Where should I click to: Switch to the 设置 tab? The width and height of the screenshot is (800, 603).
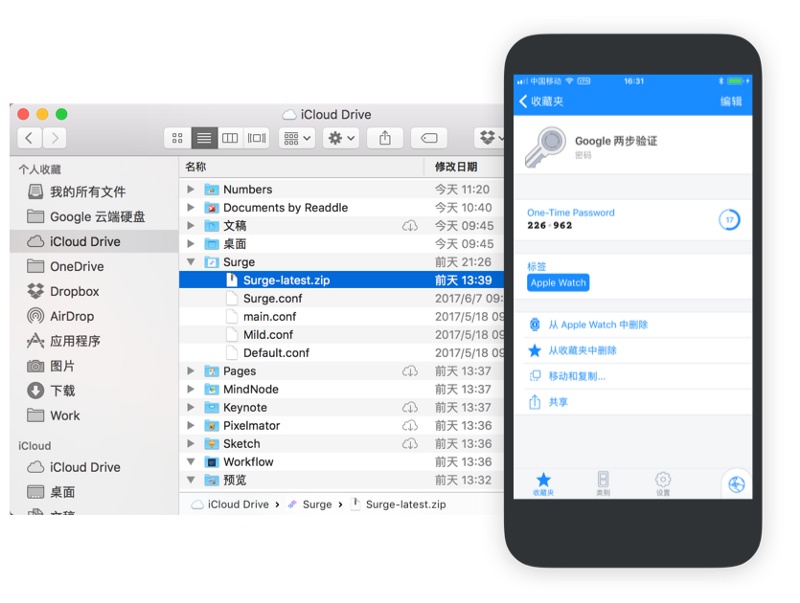663,484
